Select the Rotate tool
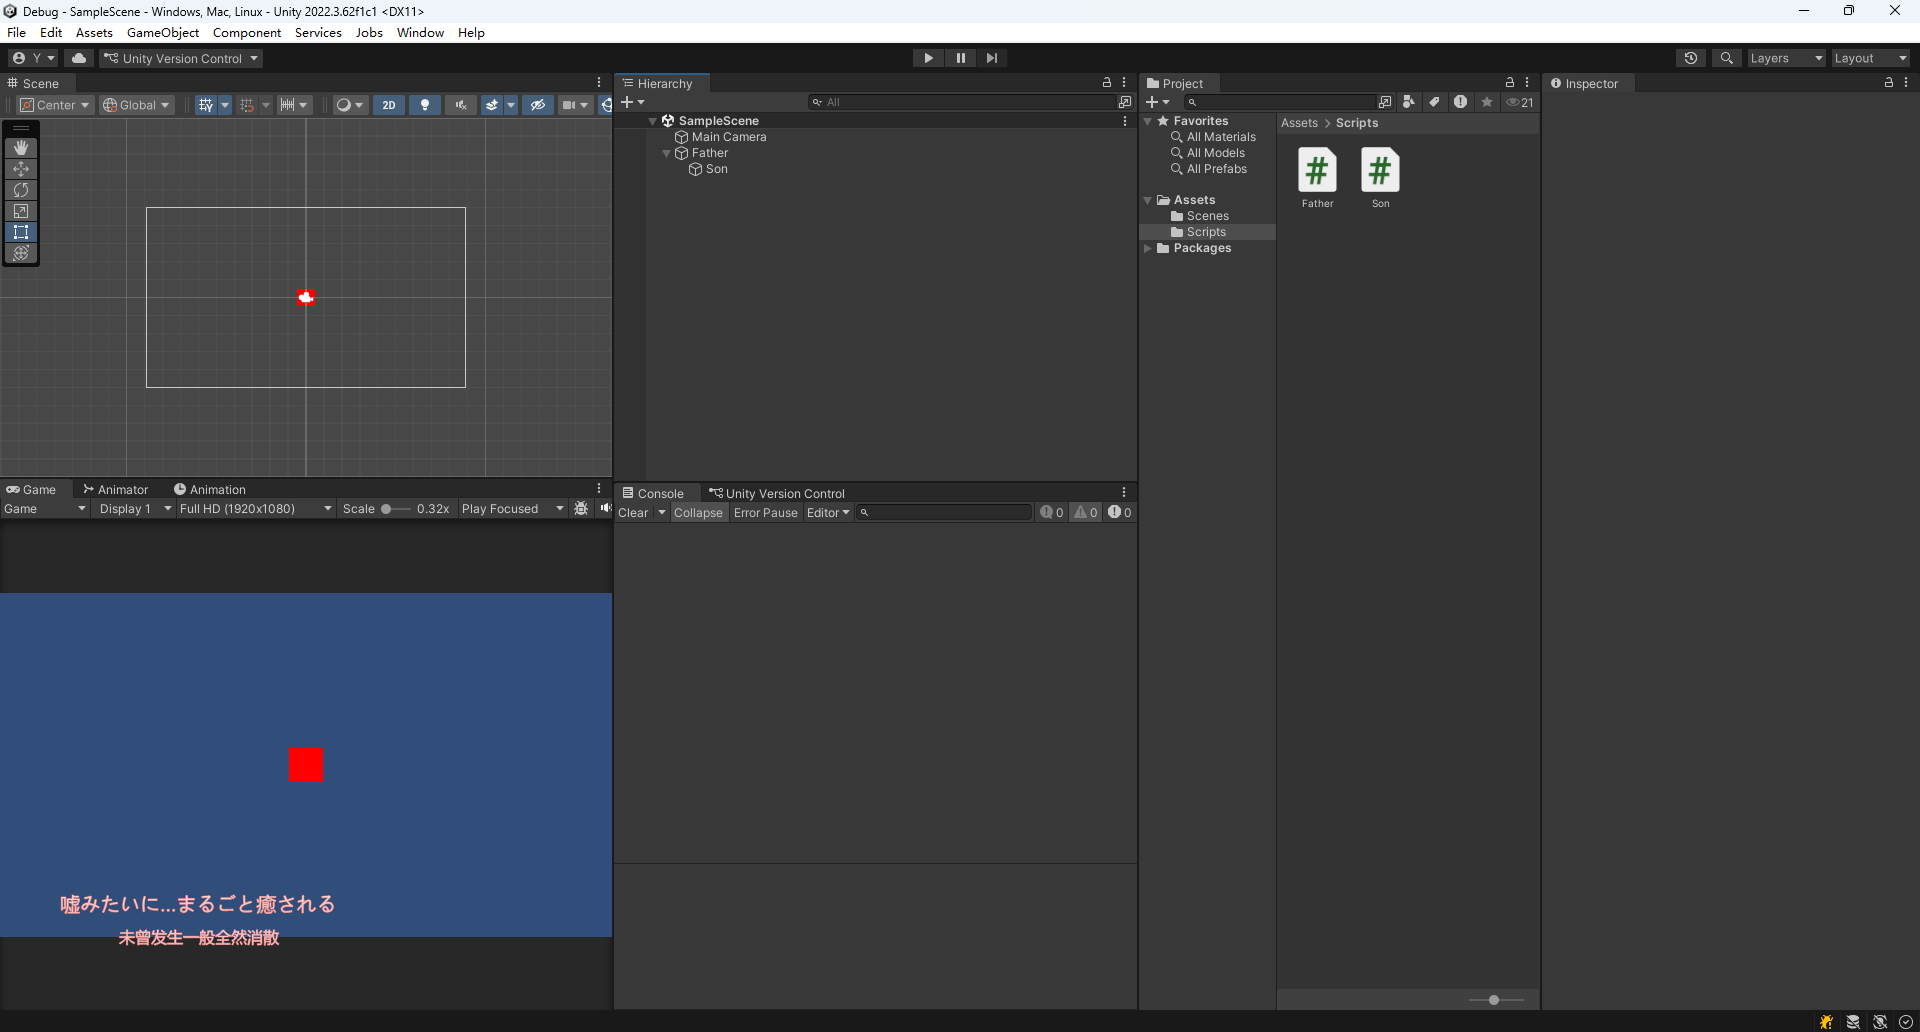The height and width of the screenshot is (1032, 1920). coord(21,190)
